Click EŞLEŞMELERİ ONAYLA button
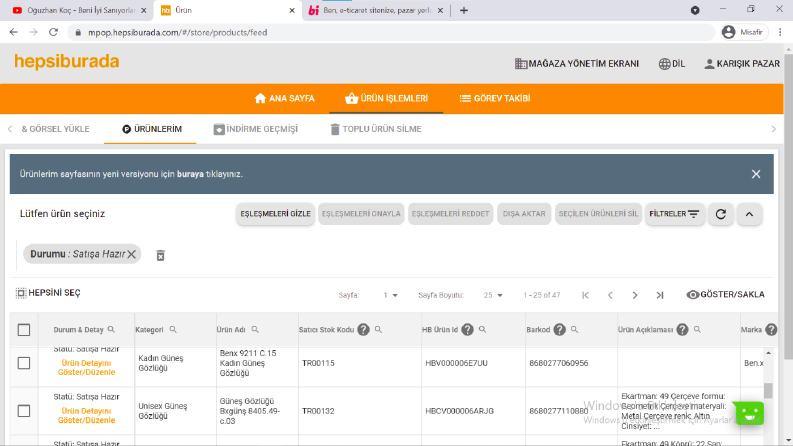The width and height of the screenshot is (793, 446). click(361, 214)
